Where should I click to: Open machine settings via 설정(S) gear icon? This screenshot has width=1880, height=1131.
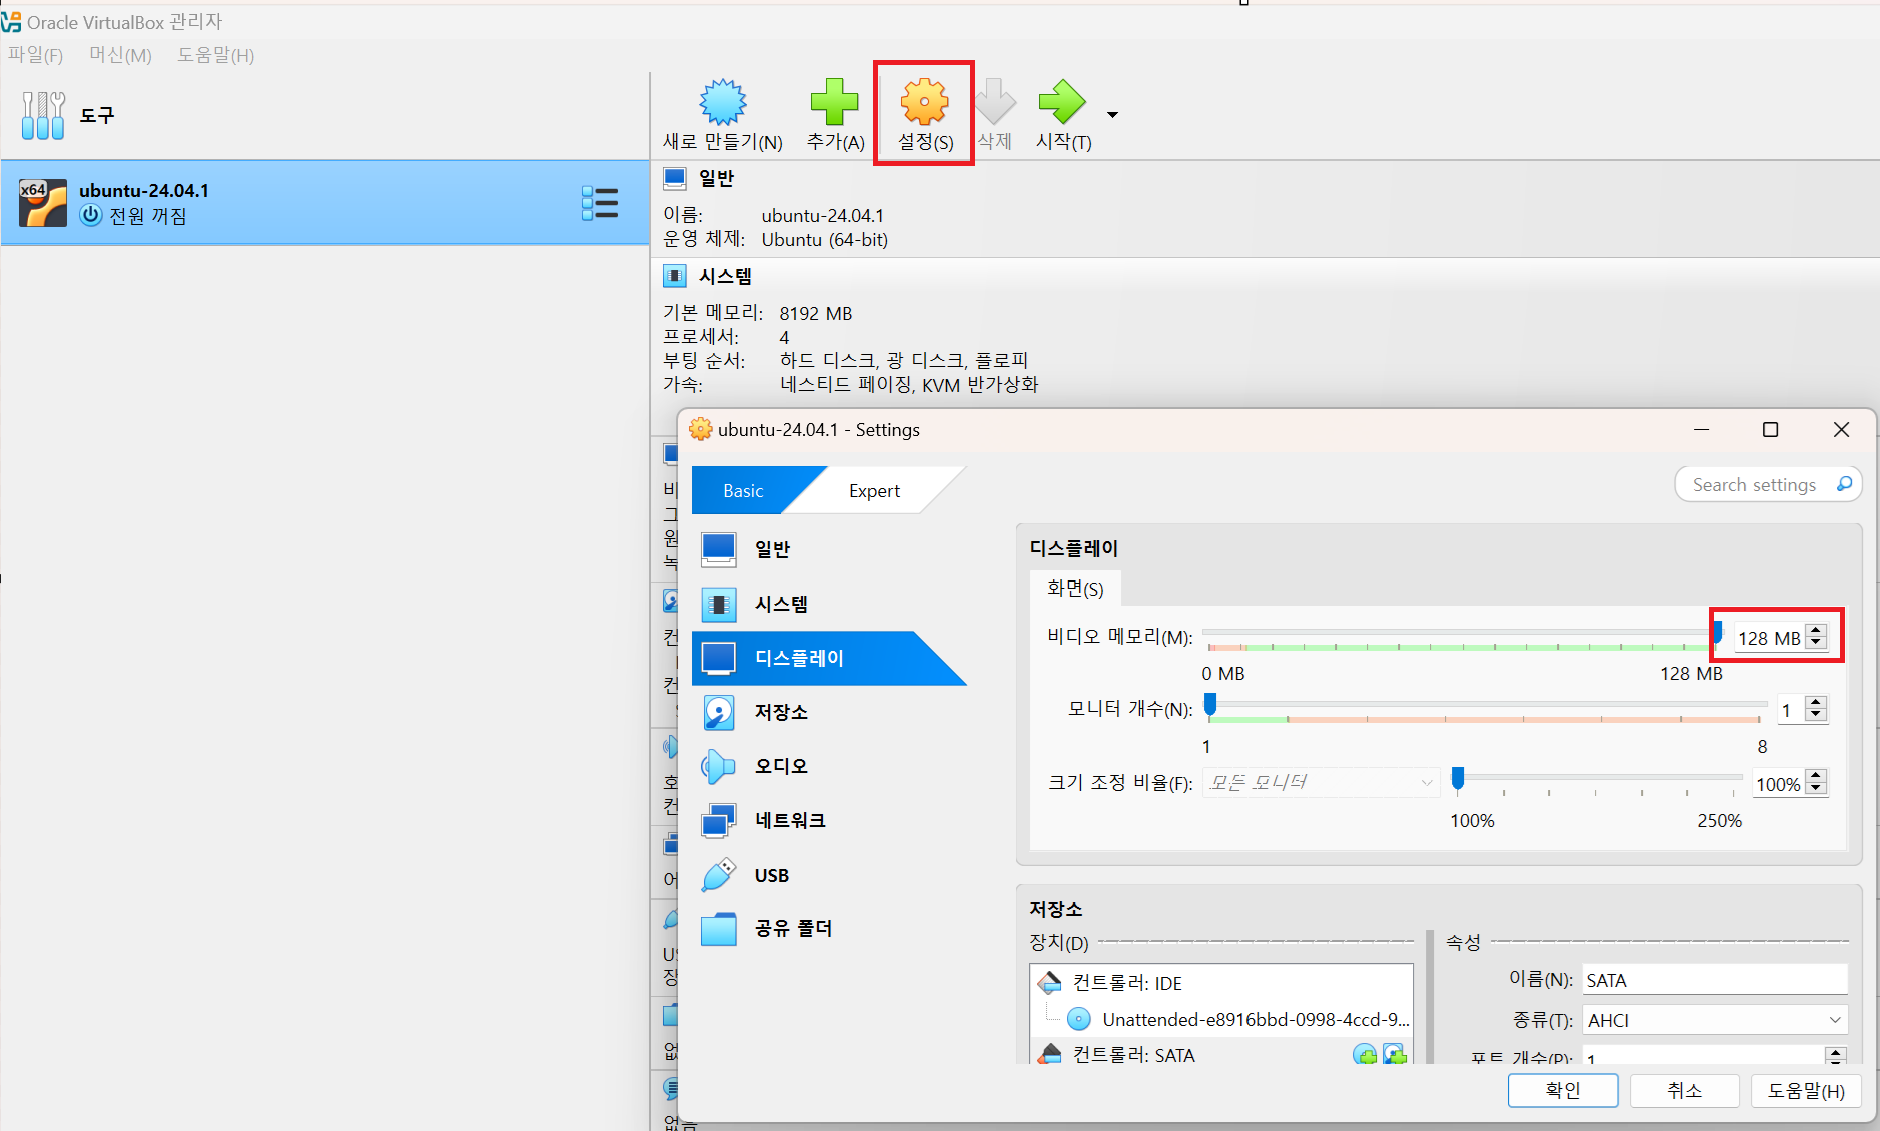pos(924,102)
